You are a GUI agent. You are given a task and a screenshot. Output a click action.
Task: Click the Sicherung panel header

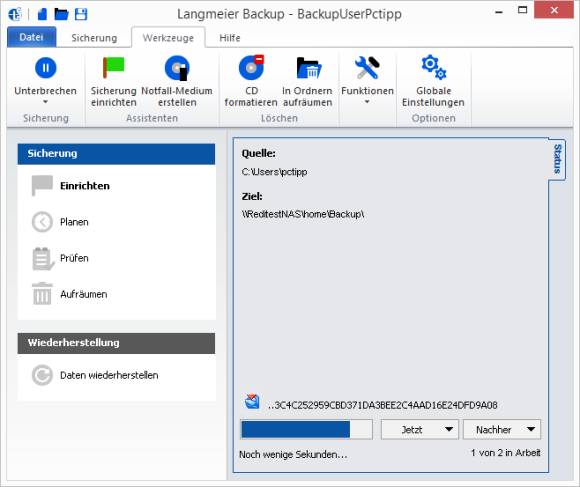tap(116, 154)
